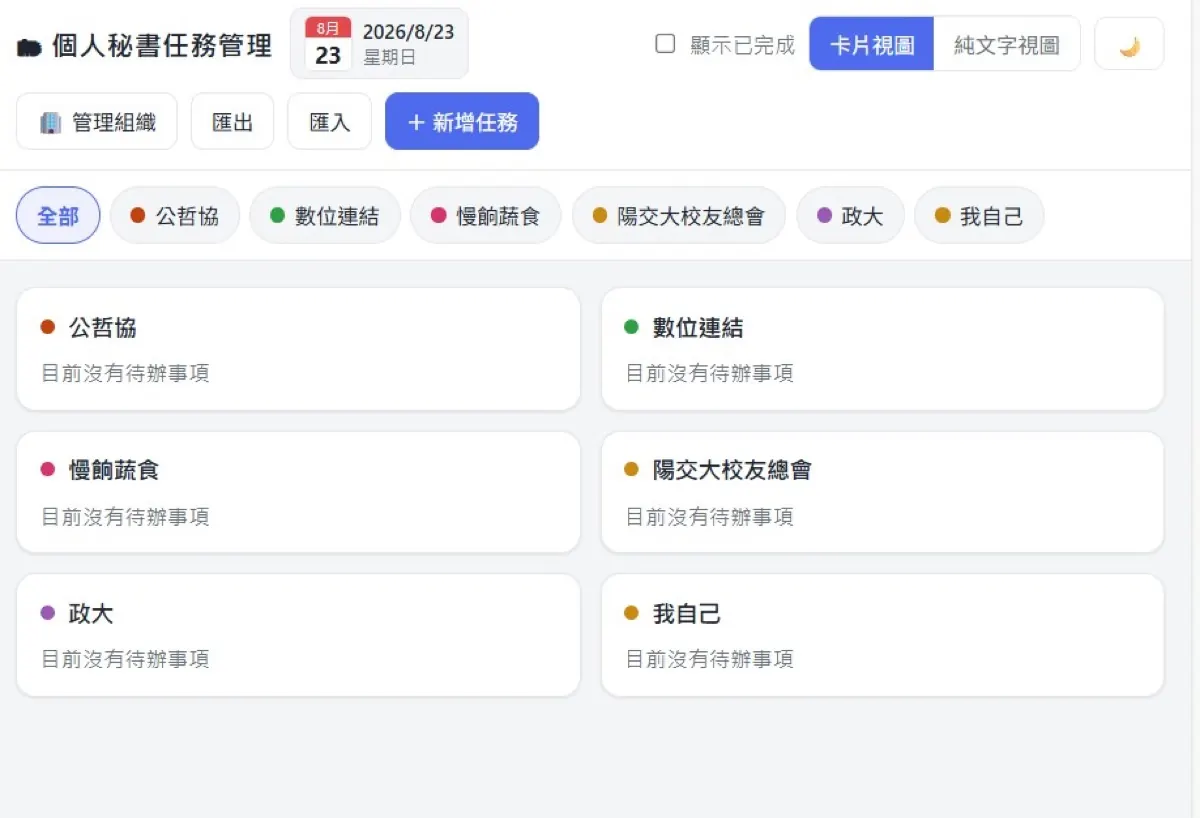Filter tasks by 數位連結 chip
Image resolution: width=1200 pixels, height=818 pixels.
(x=325, y=215)
